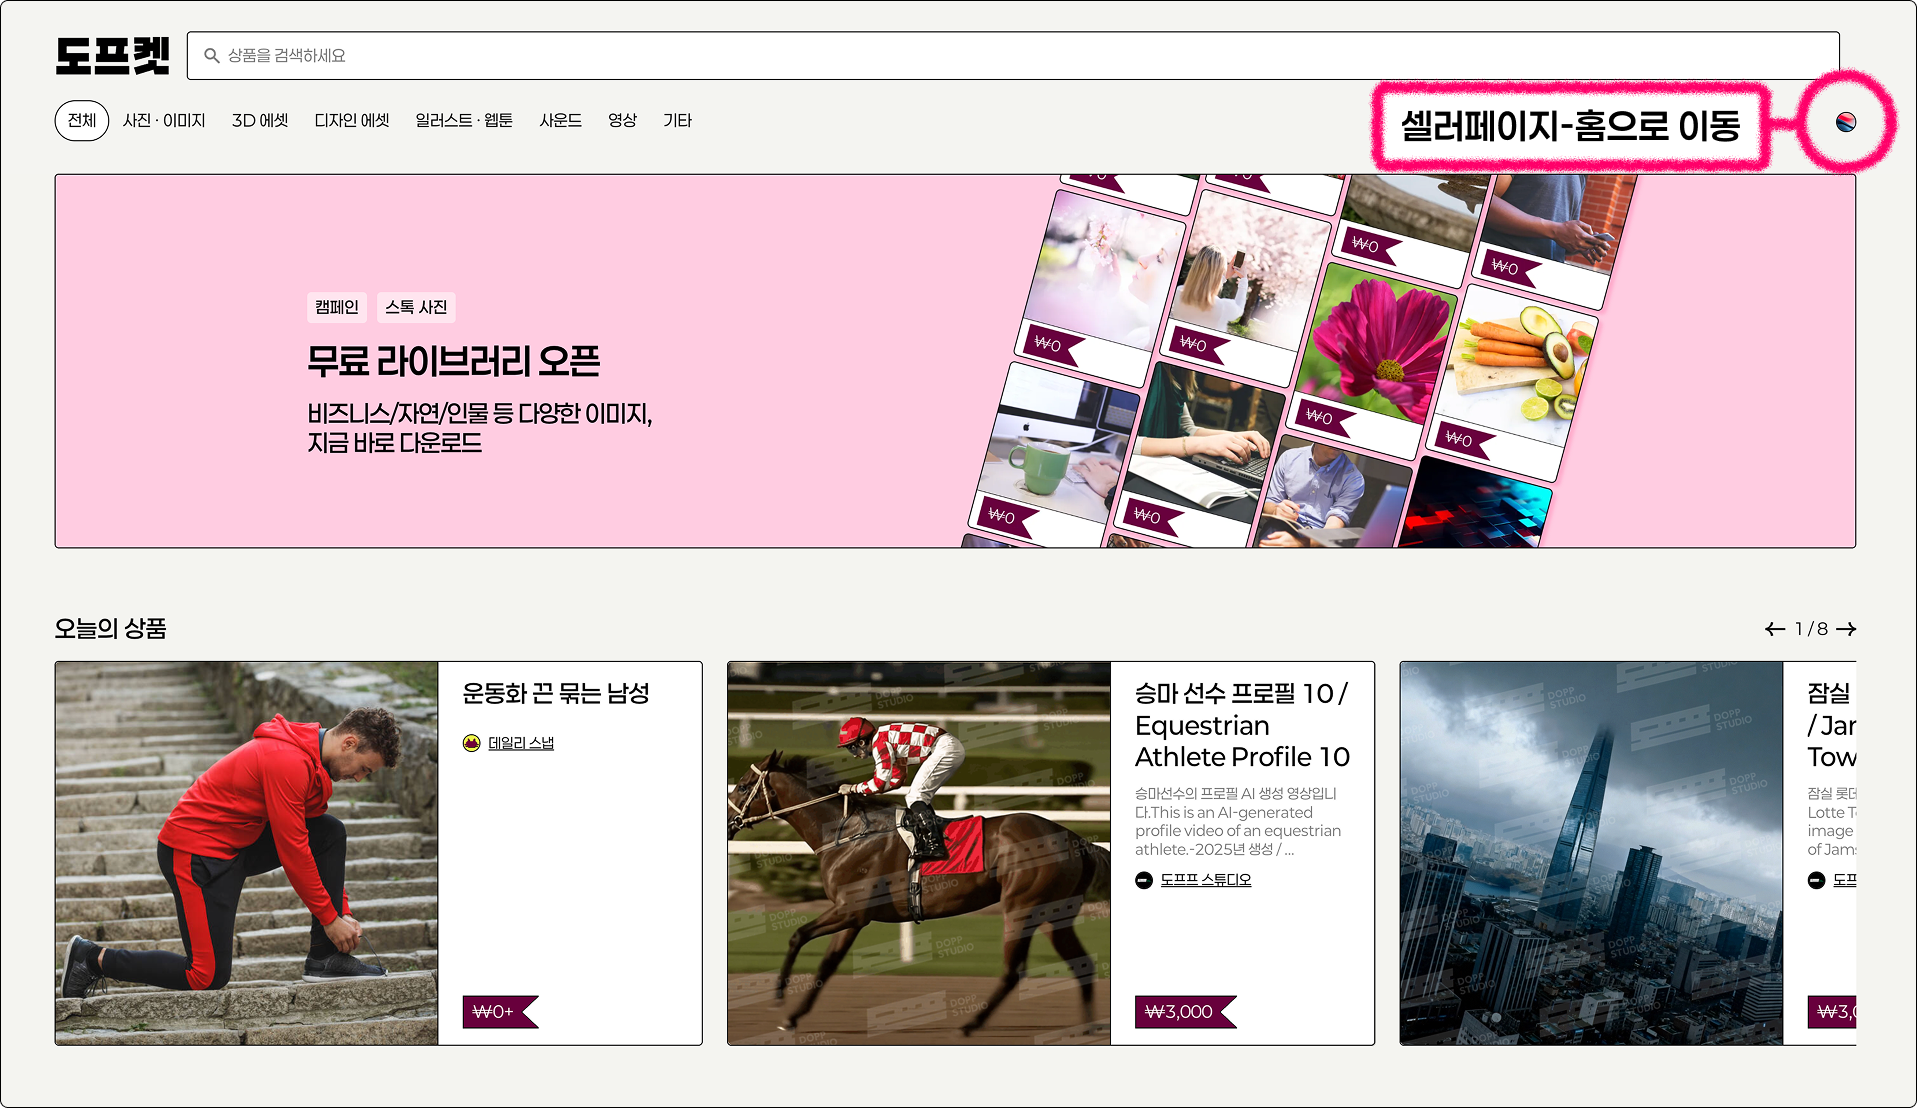Click the ₩3,000 price tag
1917x1108 pixels.
[x=1180, y=1012]
